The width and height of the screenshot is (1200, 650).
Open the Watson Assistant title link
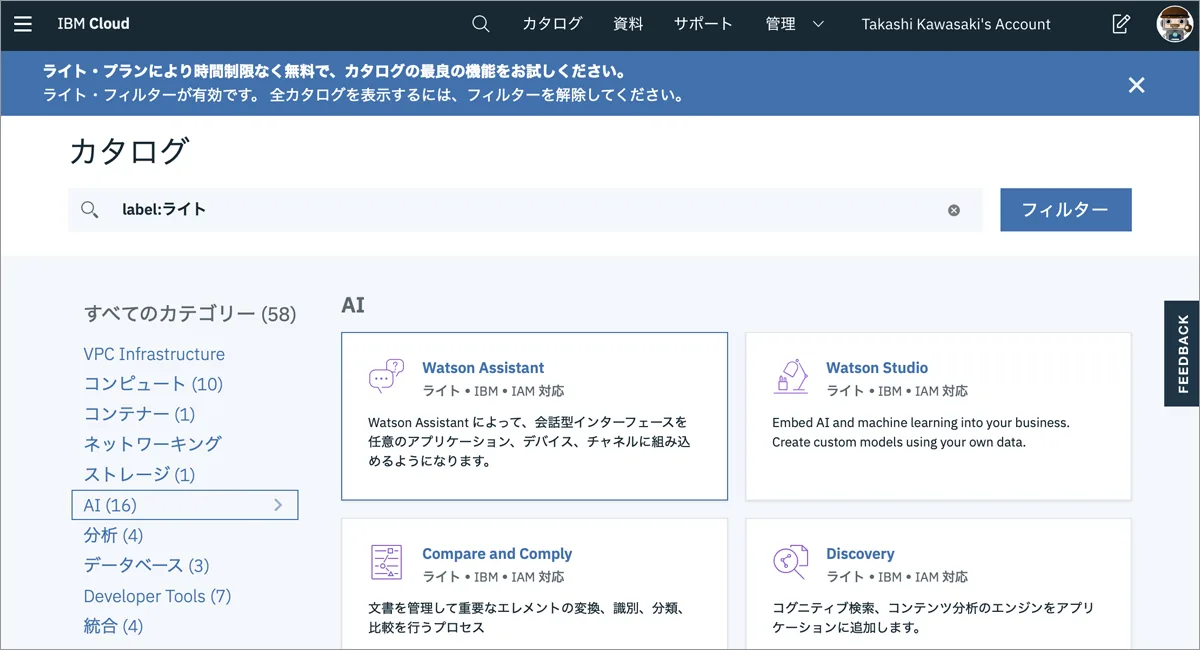(483, 368)
